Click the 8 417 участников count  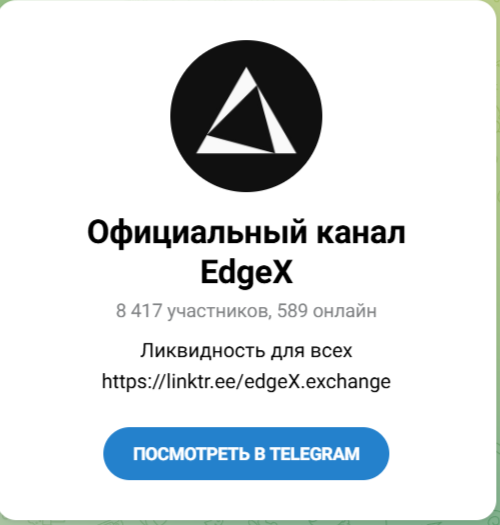pos(194,311)
